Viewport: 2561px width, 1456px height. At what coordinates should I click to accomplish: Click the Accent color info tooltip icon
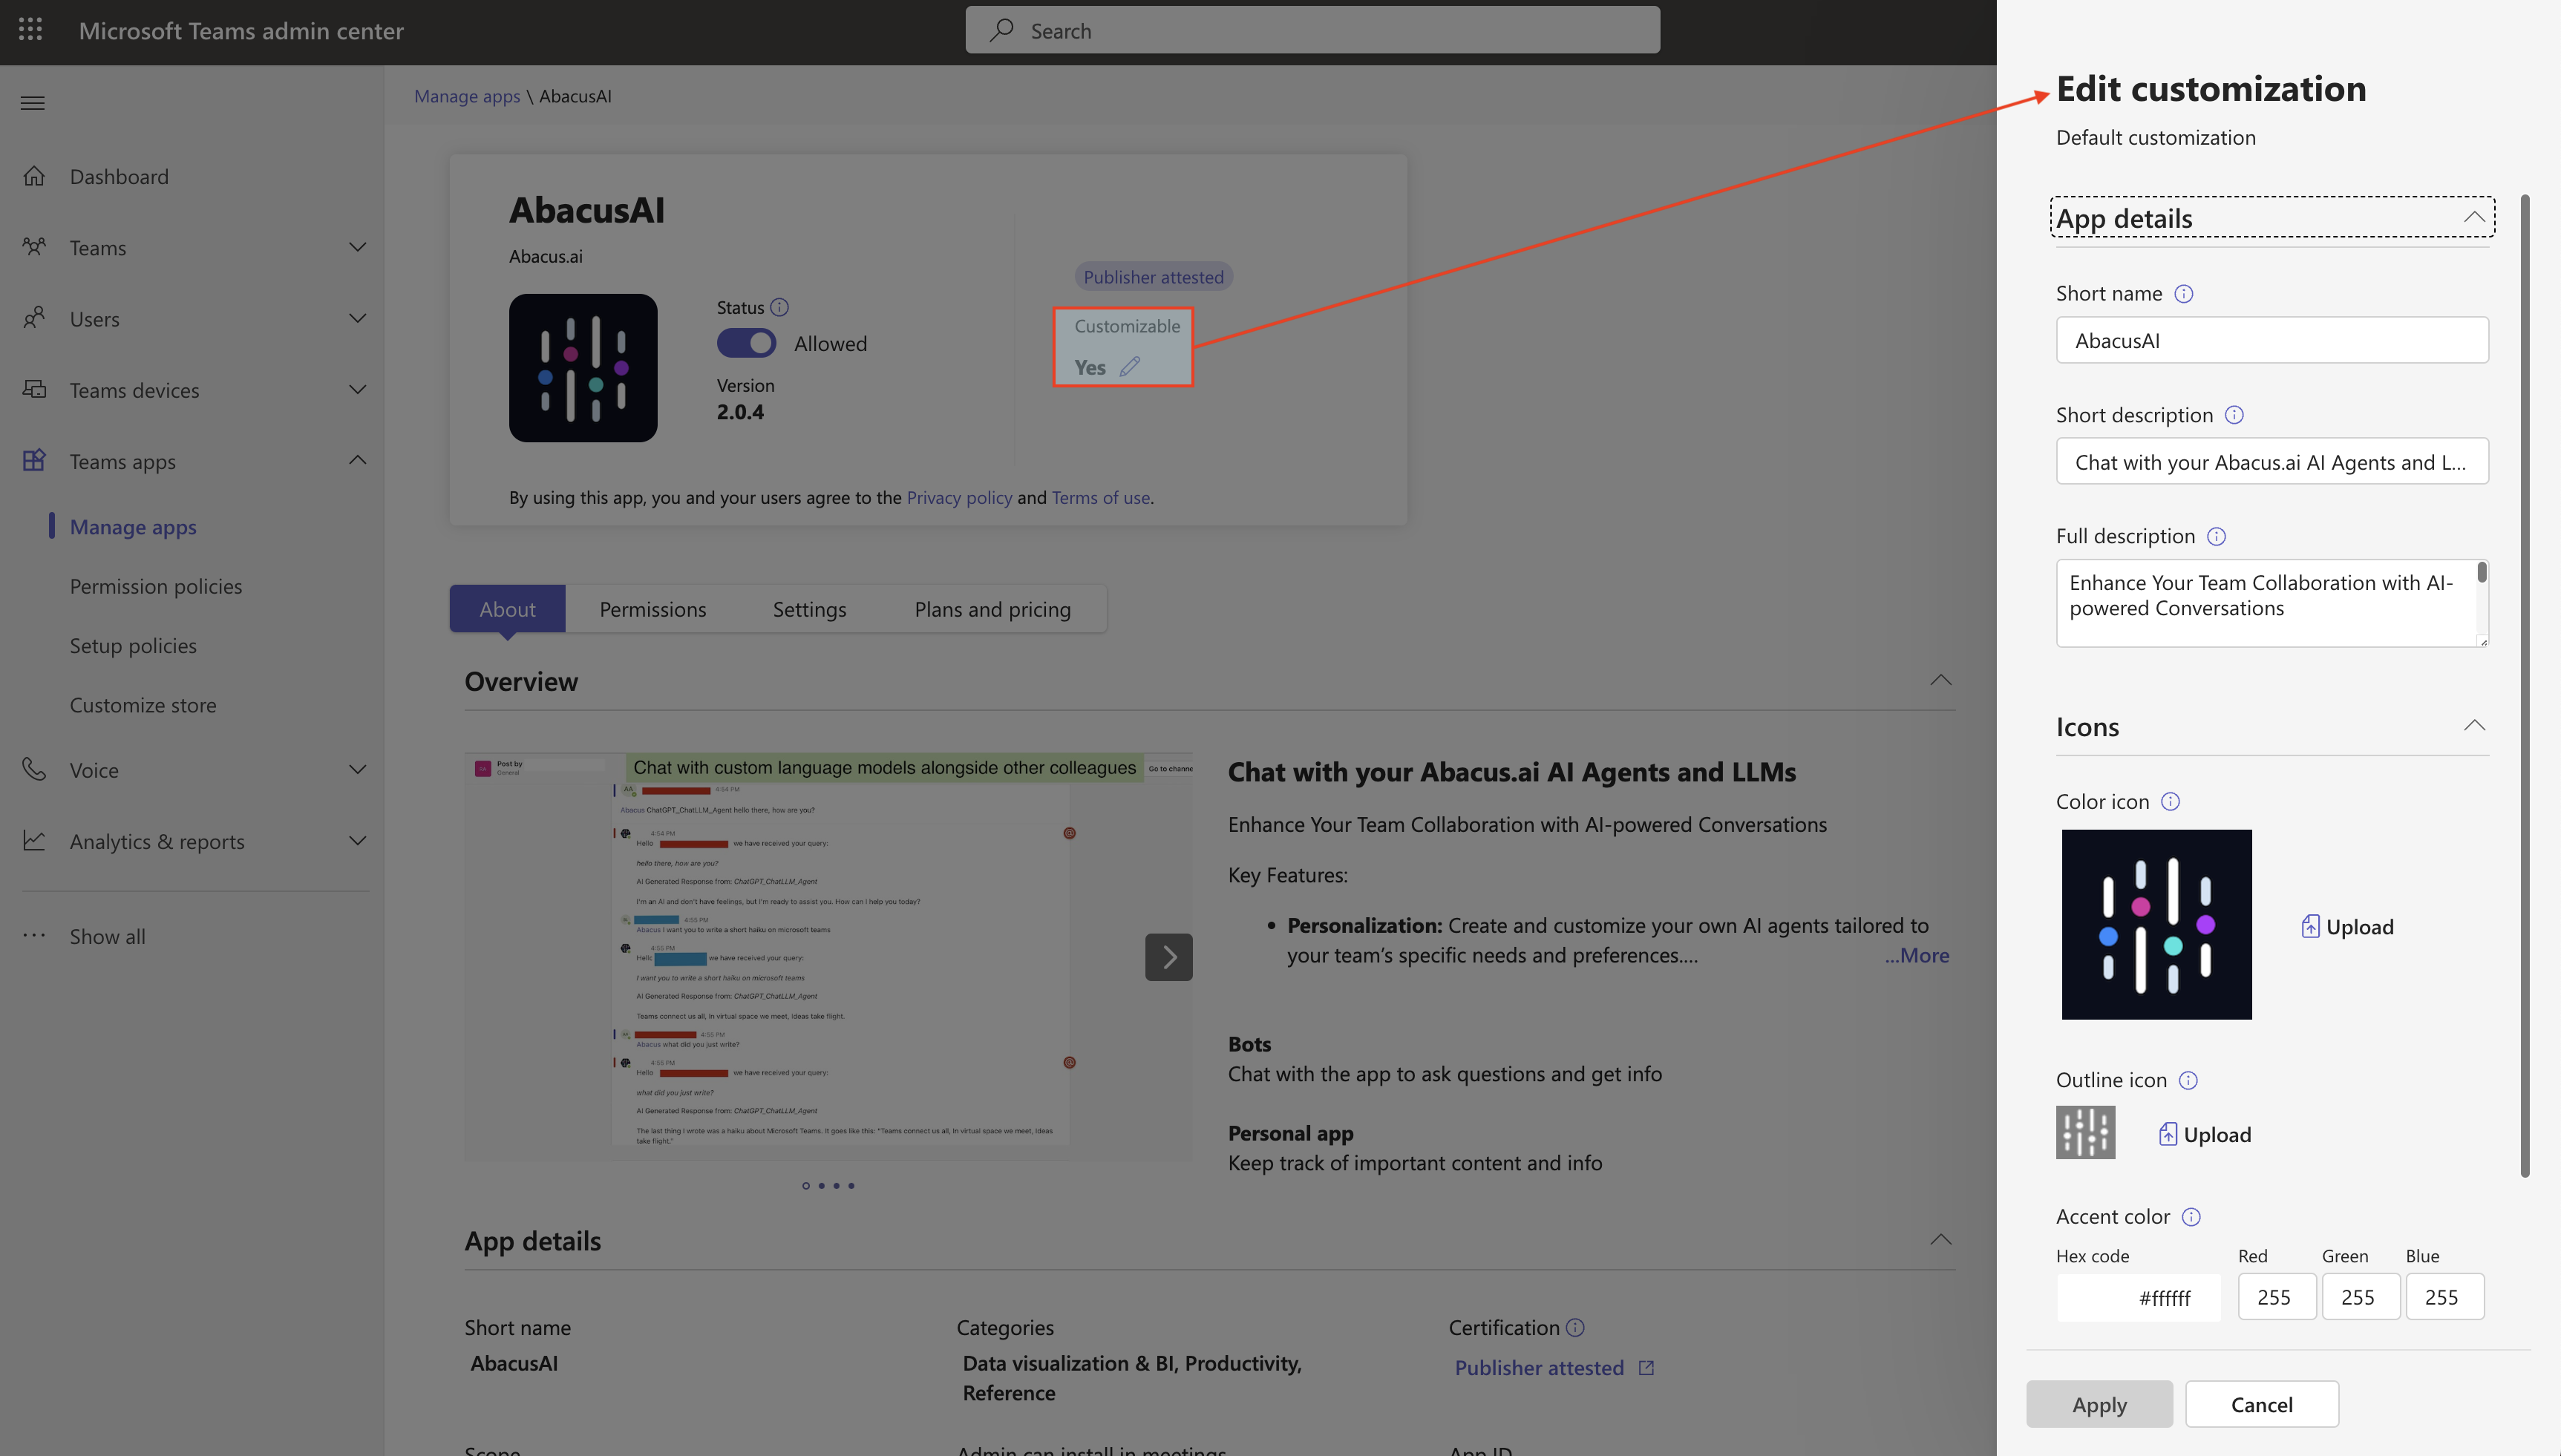pos(2192,1217)
